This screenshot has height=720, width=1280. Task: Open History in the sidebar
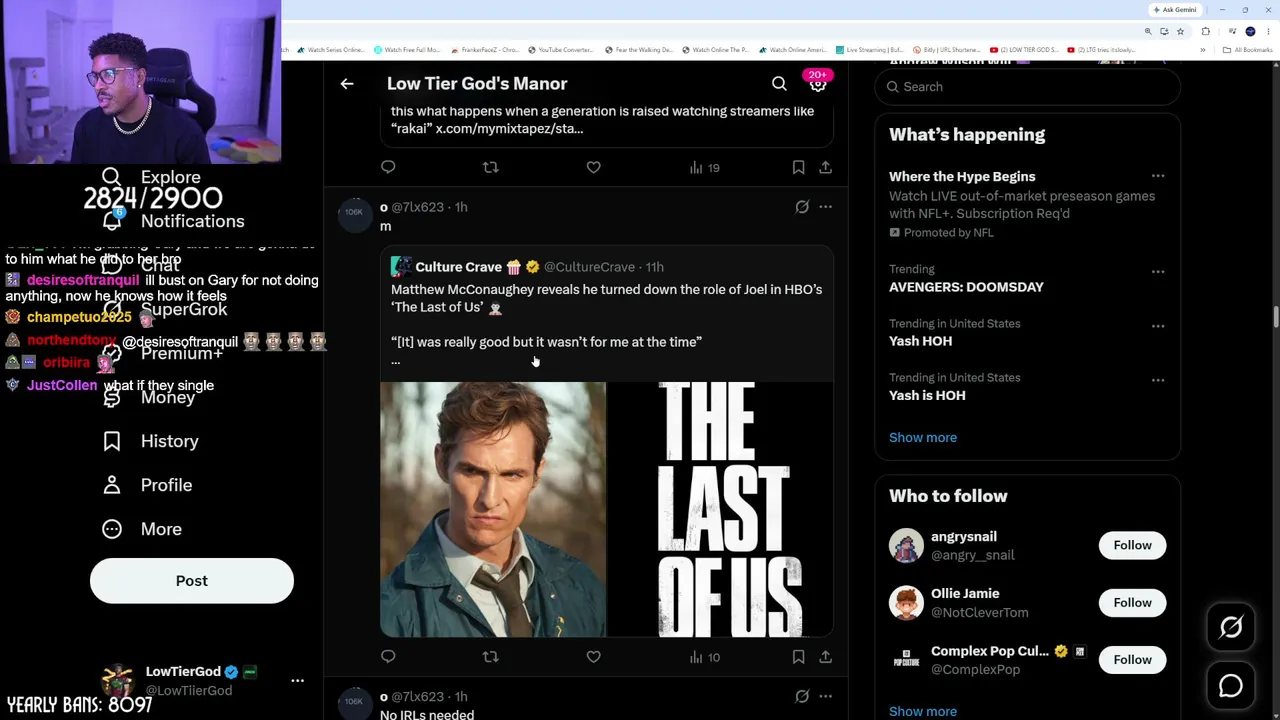tap(151, 441)
